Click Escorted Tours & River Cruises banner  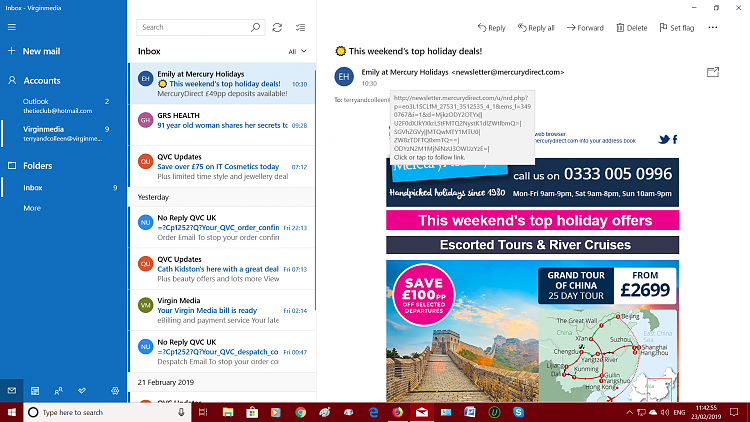[x=532, y=245]
